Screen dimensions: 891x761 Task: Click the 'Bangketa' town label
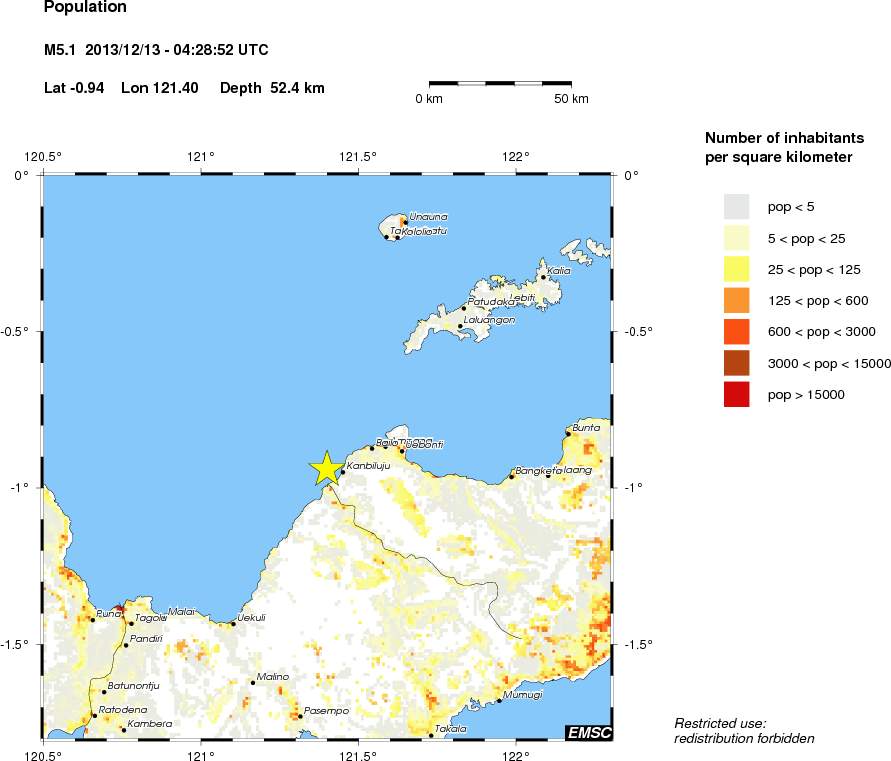click(538, 471)
